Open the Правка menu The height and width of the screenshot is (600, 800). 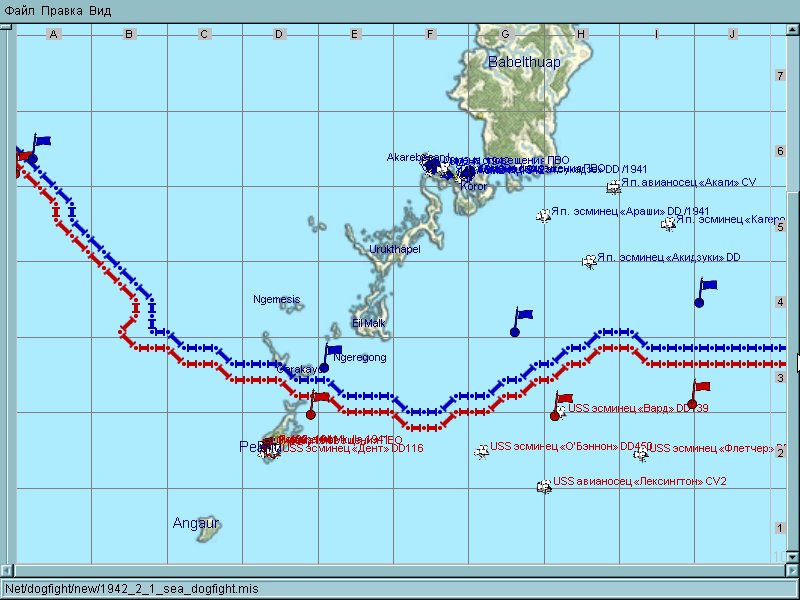click(x=59, y=10)
